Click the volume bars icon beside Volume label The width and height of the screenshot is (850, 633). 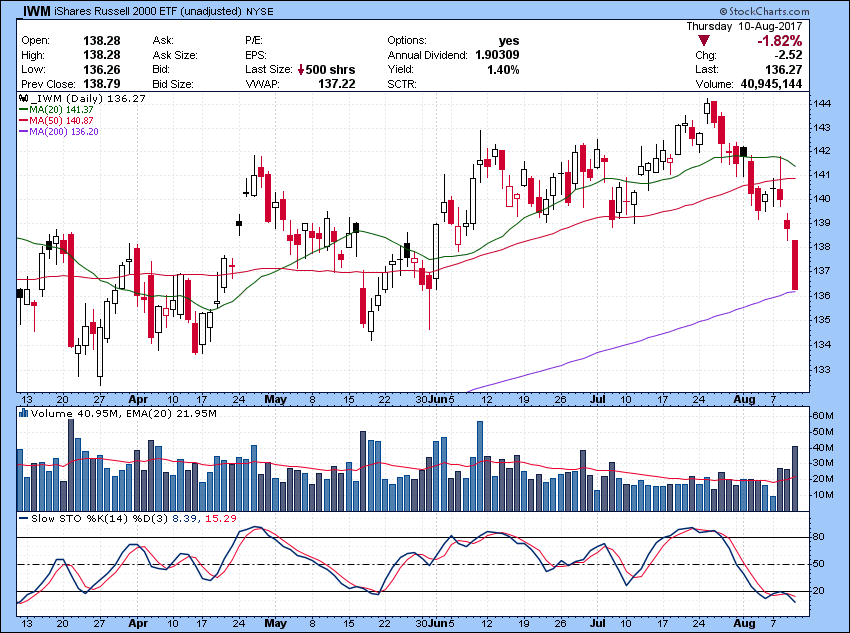click(x=23, y=413)
